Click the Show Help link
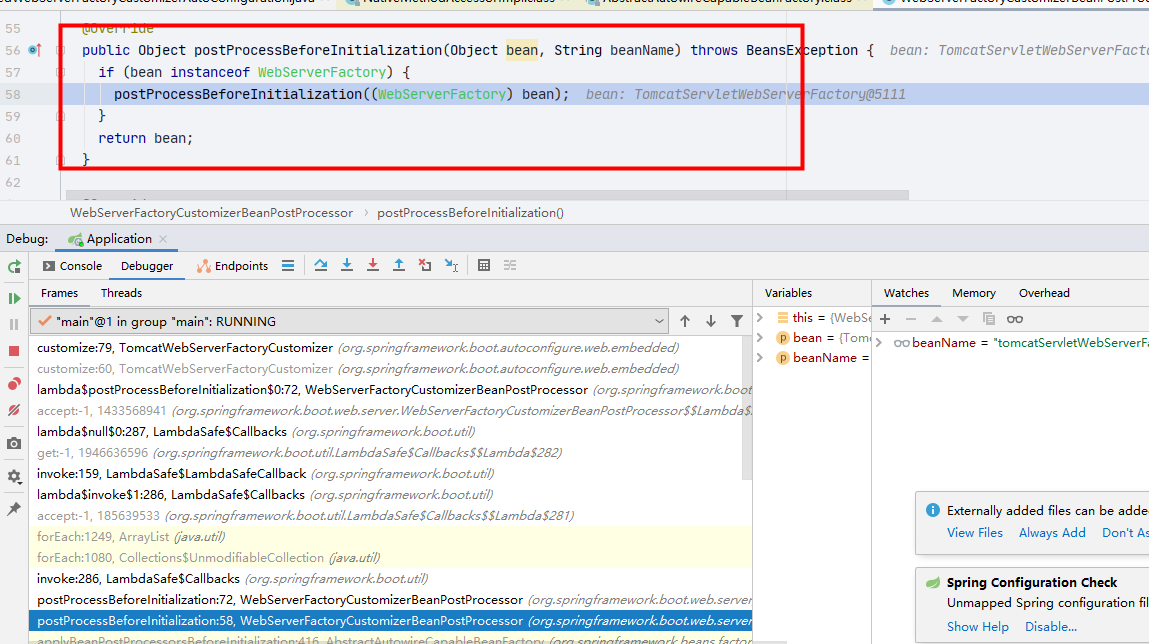The width and height of the screenshot is (1149, 644). [977, 627]
